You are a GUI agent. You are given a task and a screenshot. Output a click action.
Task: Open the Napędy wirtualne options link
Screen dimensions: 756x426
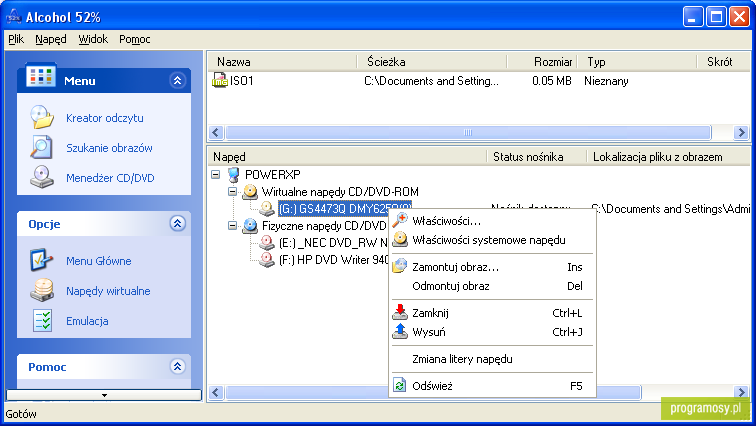point(108,291)
